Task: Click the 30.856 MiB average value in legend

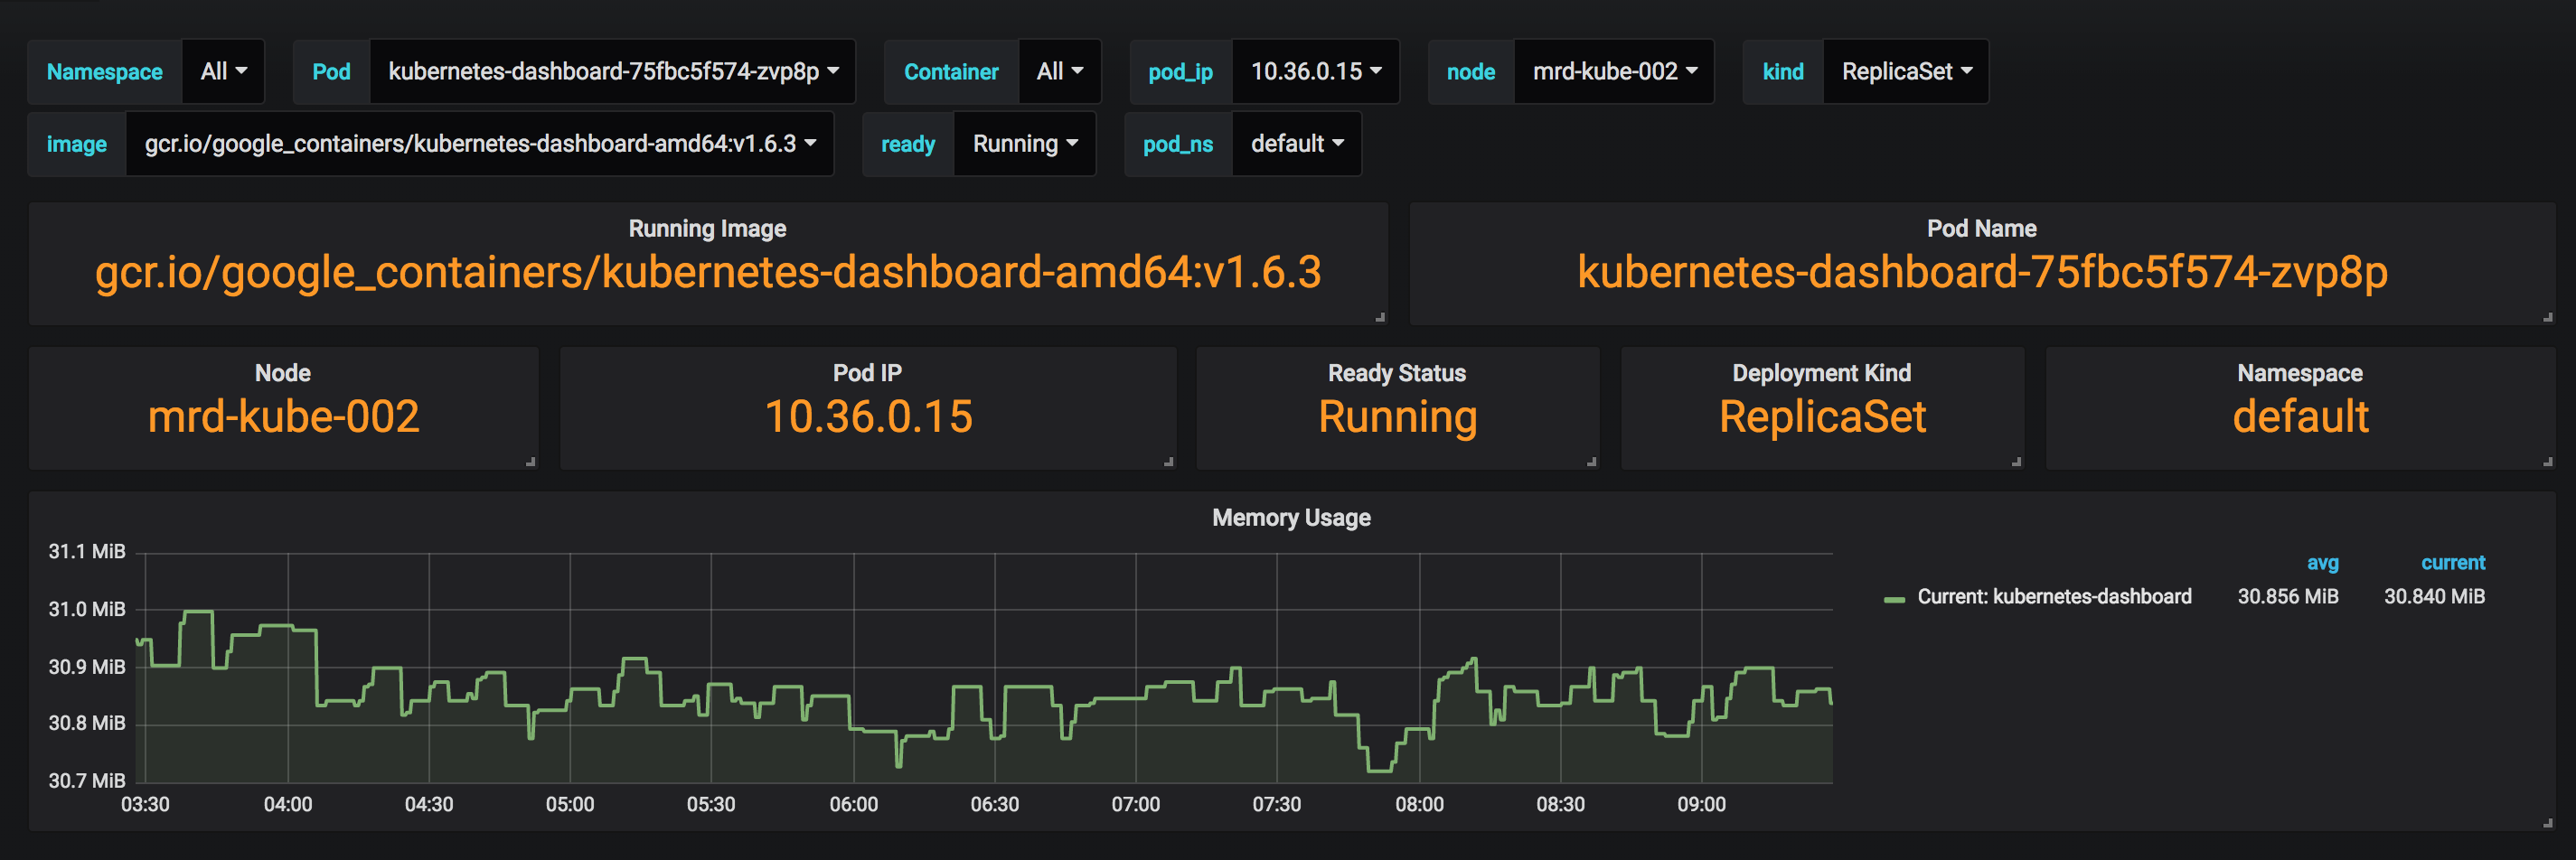Action: click(x=2288, y=597)
